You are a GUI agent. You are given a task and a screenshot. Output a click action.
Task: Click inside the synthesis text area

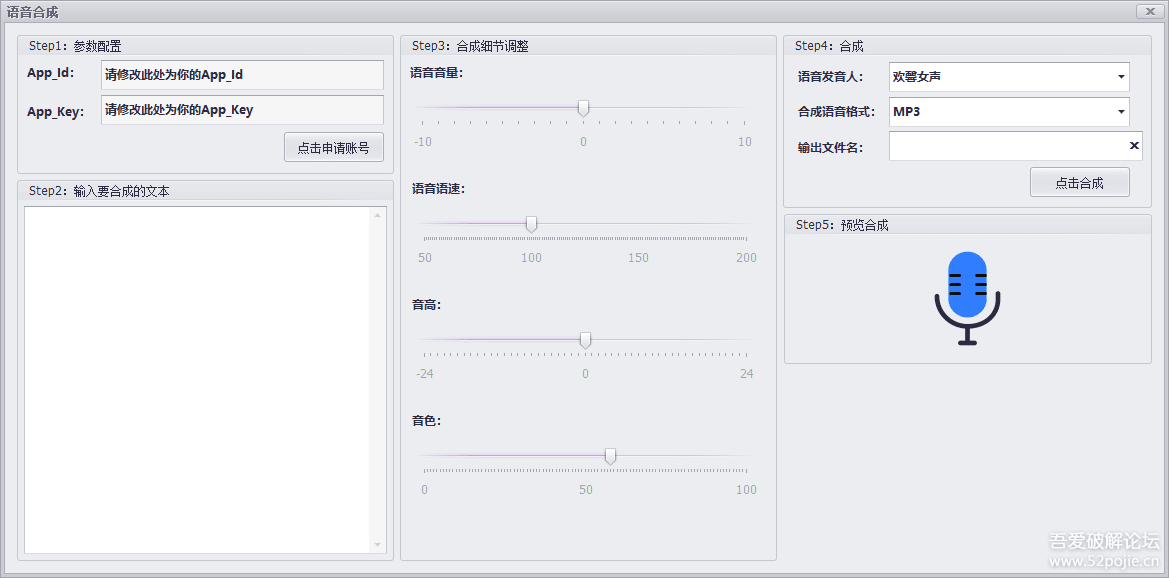point(198,380)
